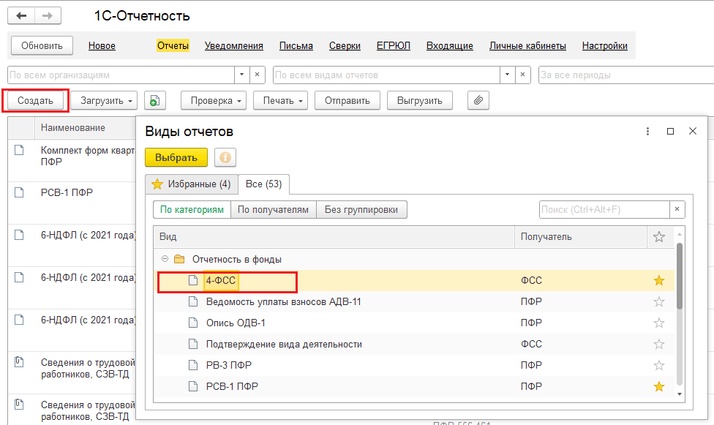714x425 pixels.
Task: Clear the search field with the x icon
Action: click(x=677, y=209)
